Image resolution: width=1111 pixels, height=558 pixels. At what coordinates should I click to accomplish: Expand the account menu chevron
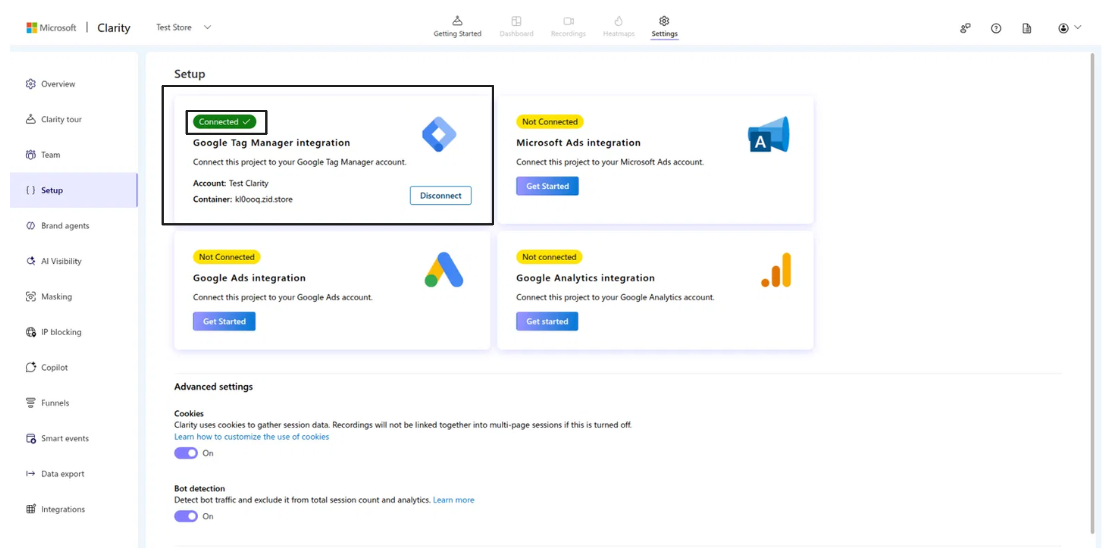pos(1078,28)
